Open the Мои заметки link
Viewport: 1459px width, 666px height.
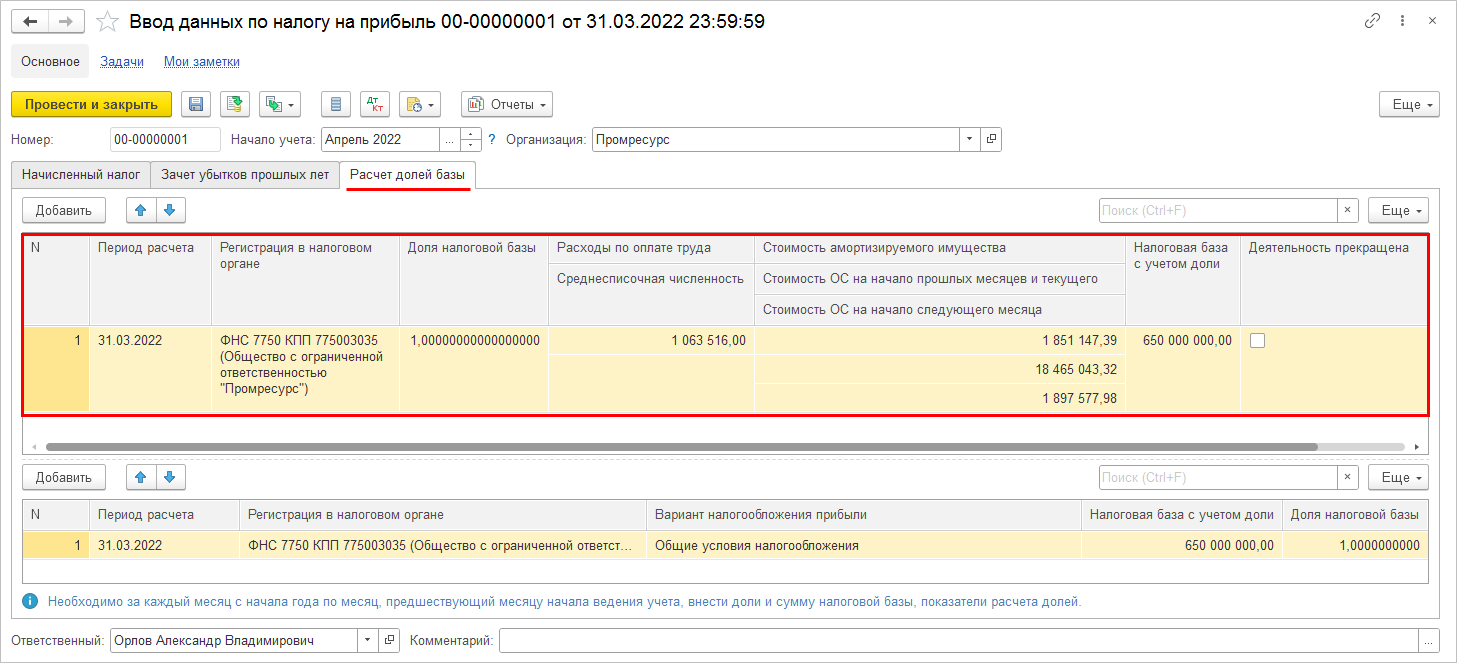tap(202, 61)
